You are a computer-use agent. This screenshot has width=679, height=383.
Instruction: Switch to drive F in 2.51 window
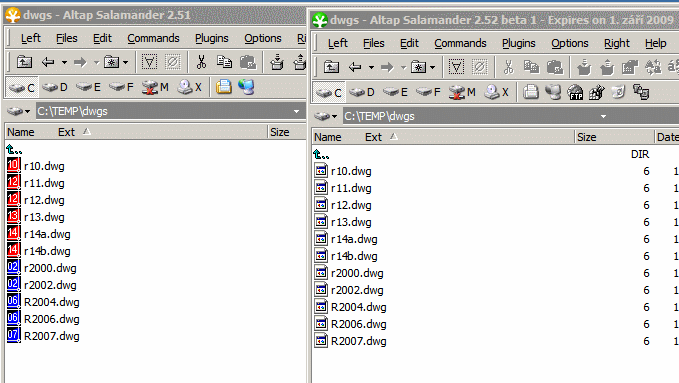121,88
